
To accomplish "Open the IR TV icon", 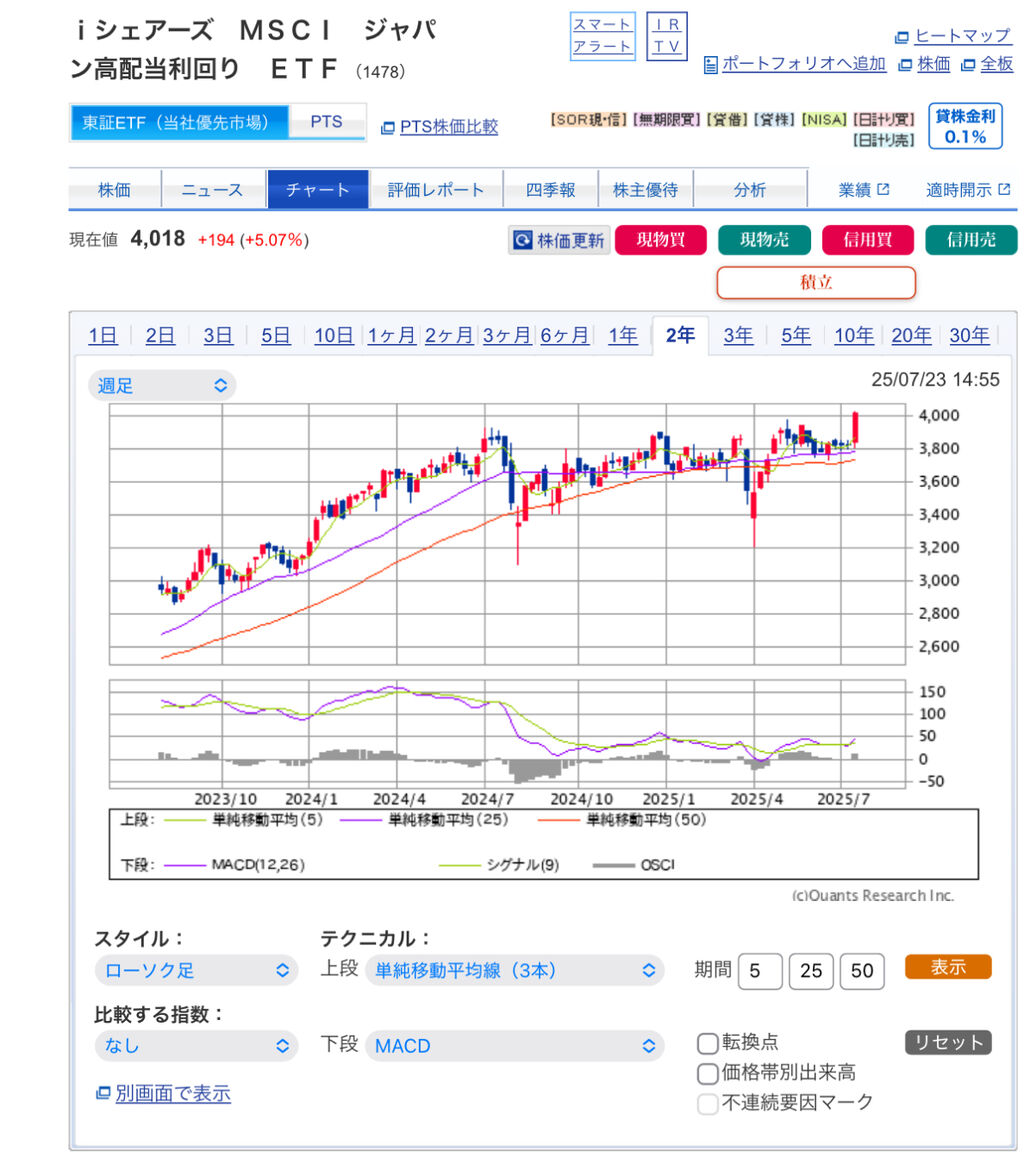I will tap(667, 36).
